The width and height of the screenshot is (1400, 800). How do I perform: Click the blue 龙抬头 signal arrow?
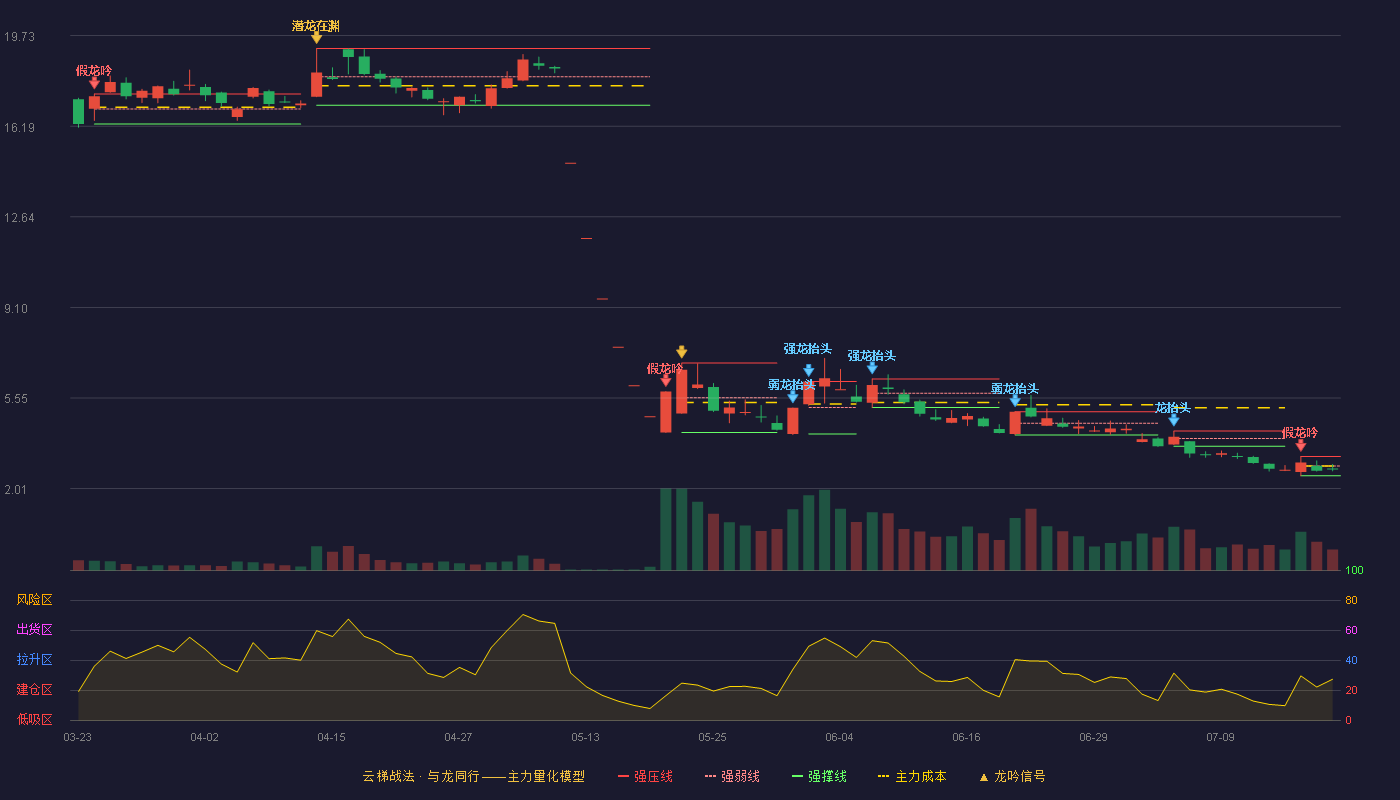pos(1173,420)
